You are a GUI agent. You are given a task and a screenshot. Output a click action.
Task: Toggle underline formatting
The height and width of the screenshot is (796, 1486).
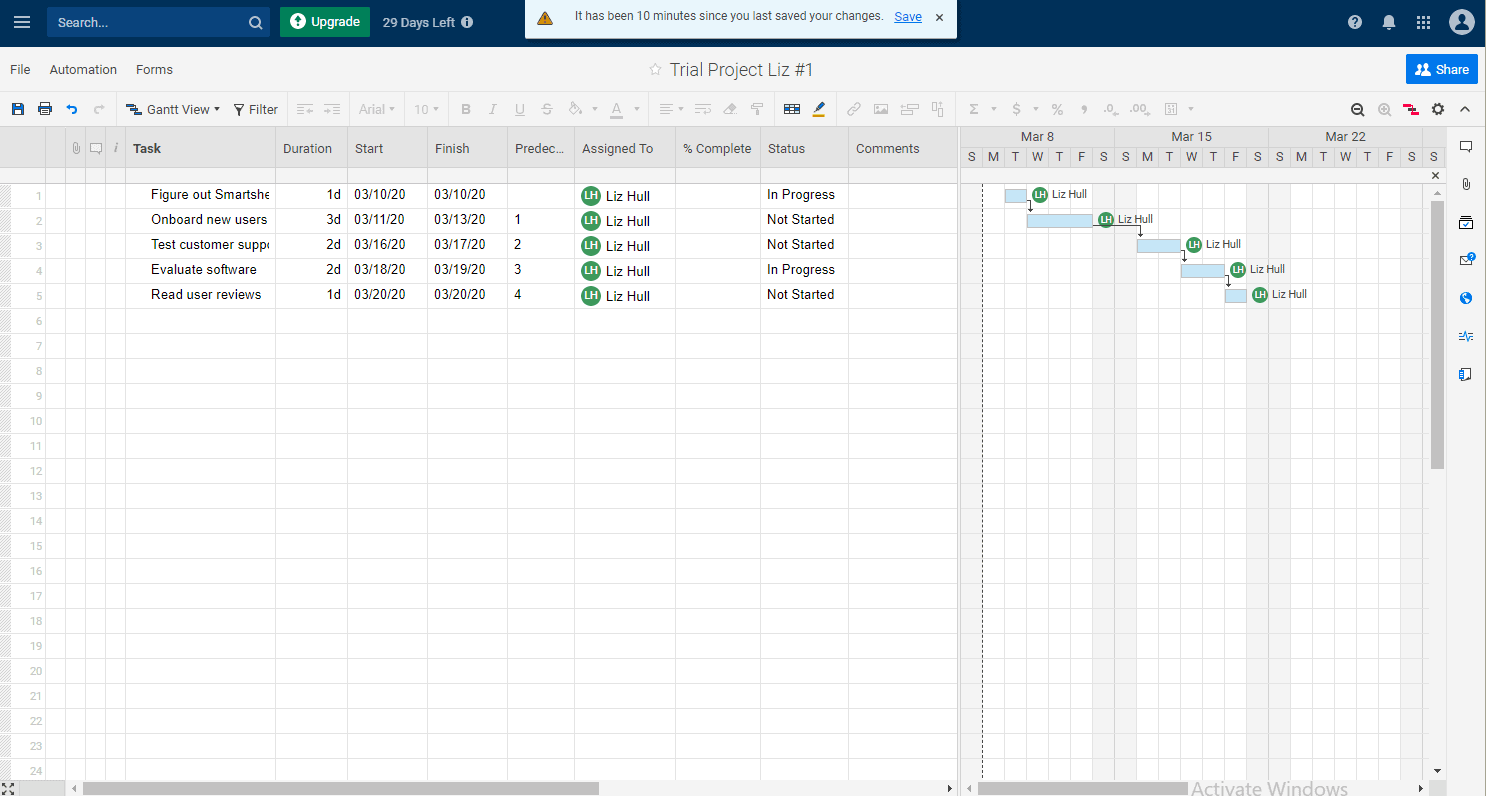[519, 109]
